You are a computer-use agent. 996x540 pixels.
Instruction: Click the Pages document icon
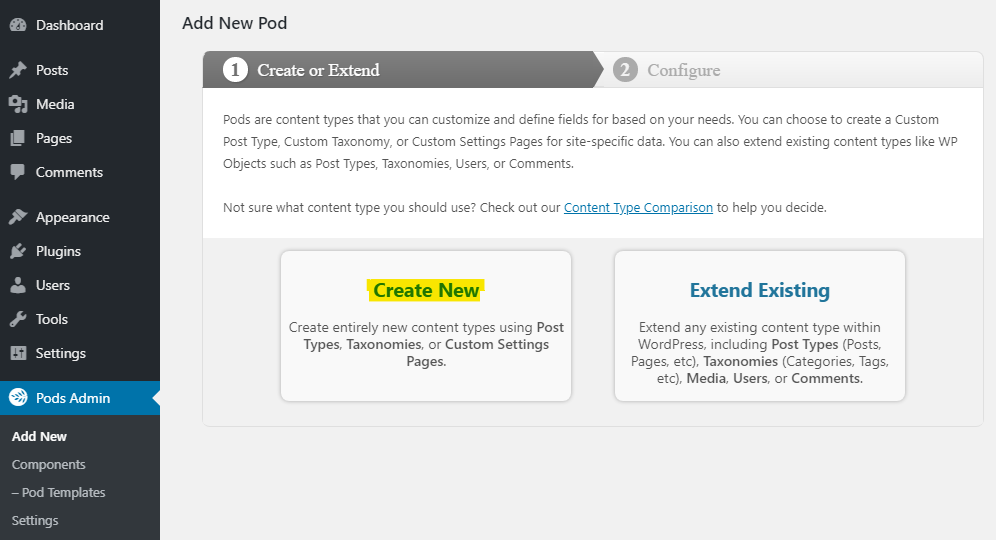point(18,138)
